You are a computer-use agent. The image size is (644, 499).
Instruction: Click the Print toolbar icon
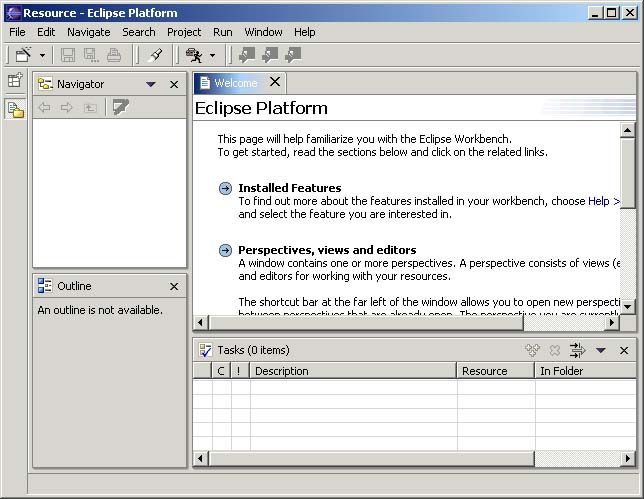pos(114,55)
